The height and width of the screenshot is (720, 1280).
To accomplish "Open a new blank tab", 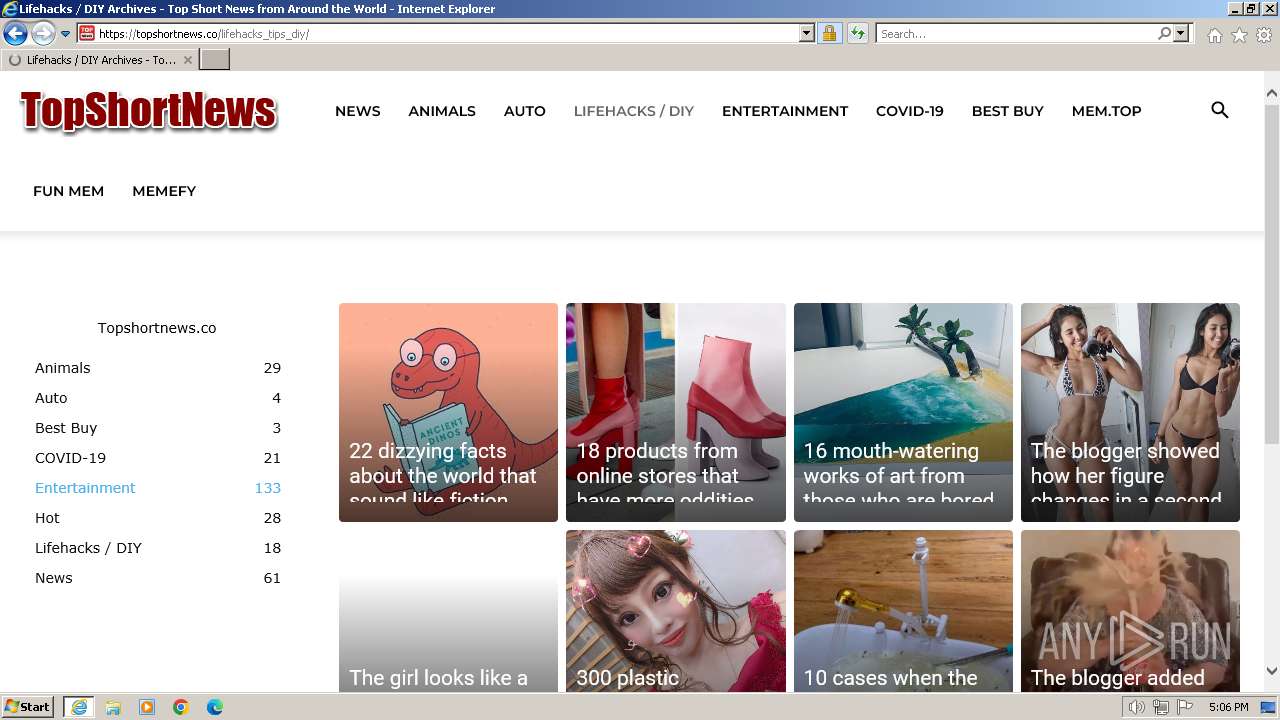I will [215, 60].
